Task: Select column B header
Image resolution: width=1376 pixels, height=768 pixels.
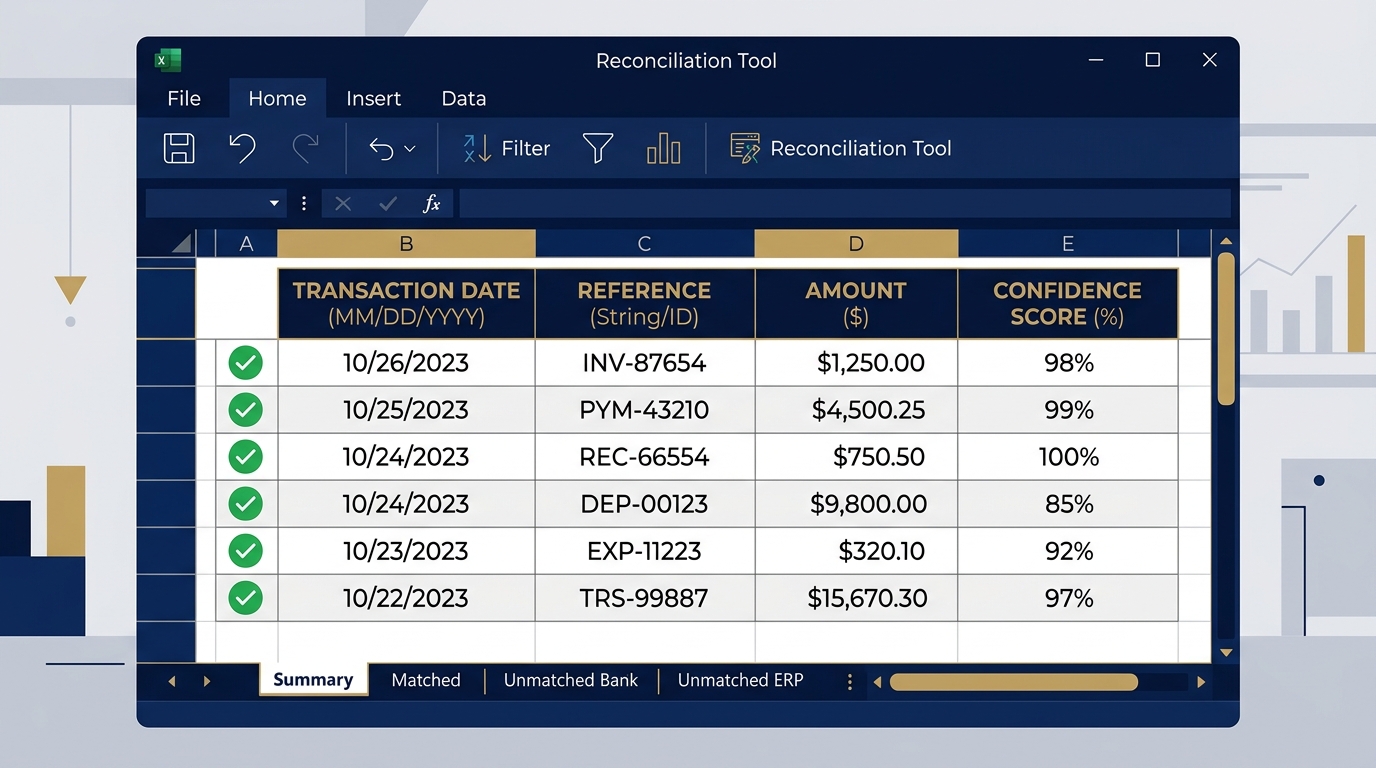Action: 406,244
